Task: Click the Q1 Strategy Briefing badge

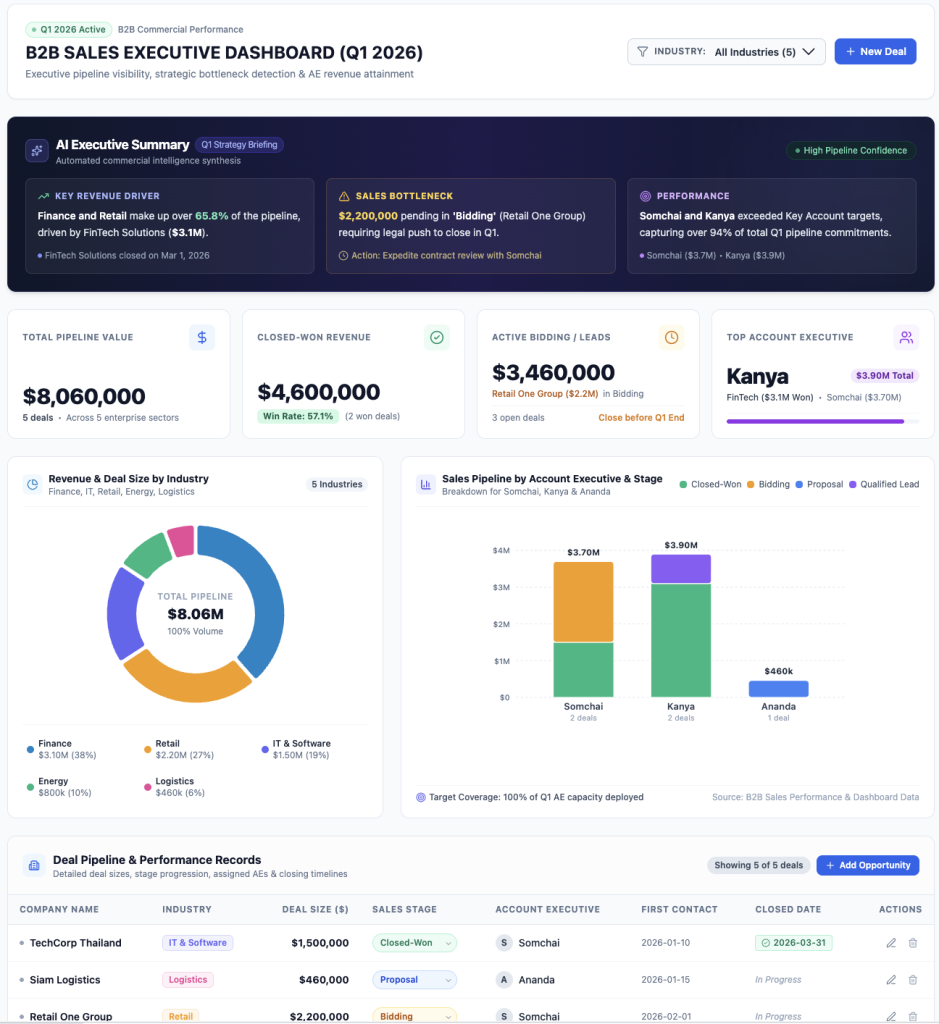Action: pos(239,145)
